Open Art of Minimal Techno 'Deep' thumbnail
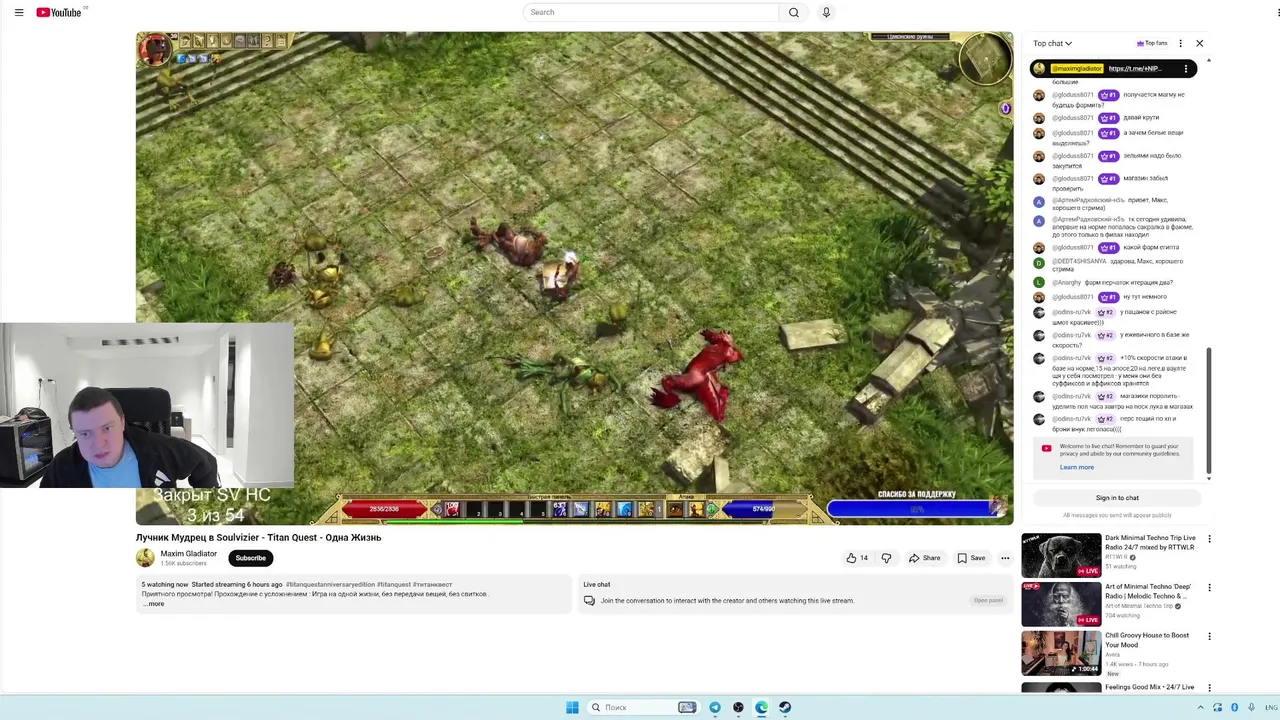 pyautogui.click(x=1061, y=604)
